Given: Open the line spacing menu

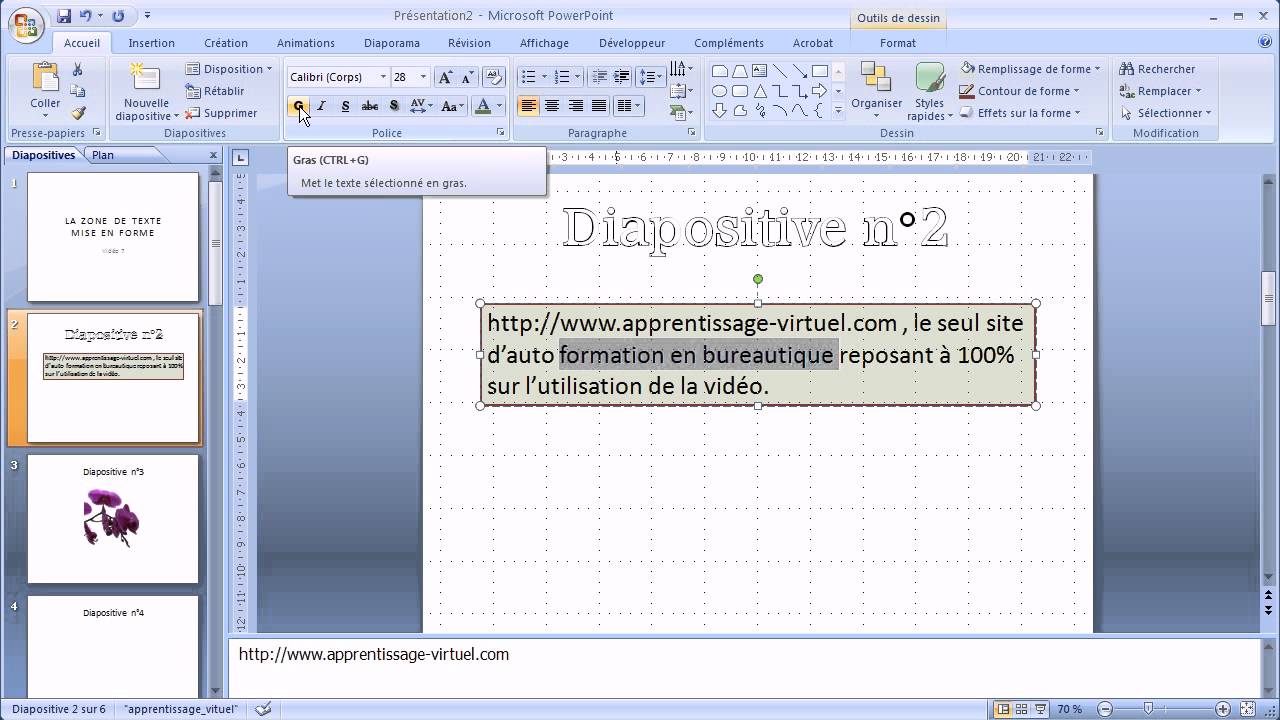Looking at the screenshot, I should [650, 77].
